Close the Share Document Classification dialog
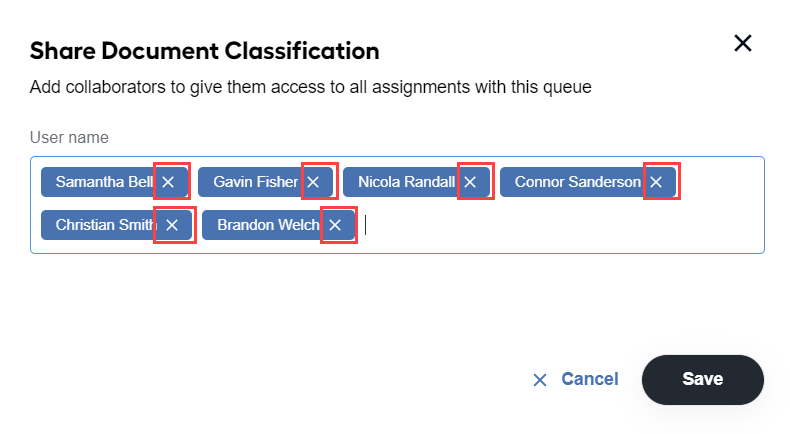This screenshot has width=790, height=434. pos(743,43)
